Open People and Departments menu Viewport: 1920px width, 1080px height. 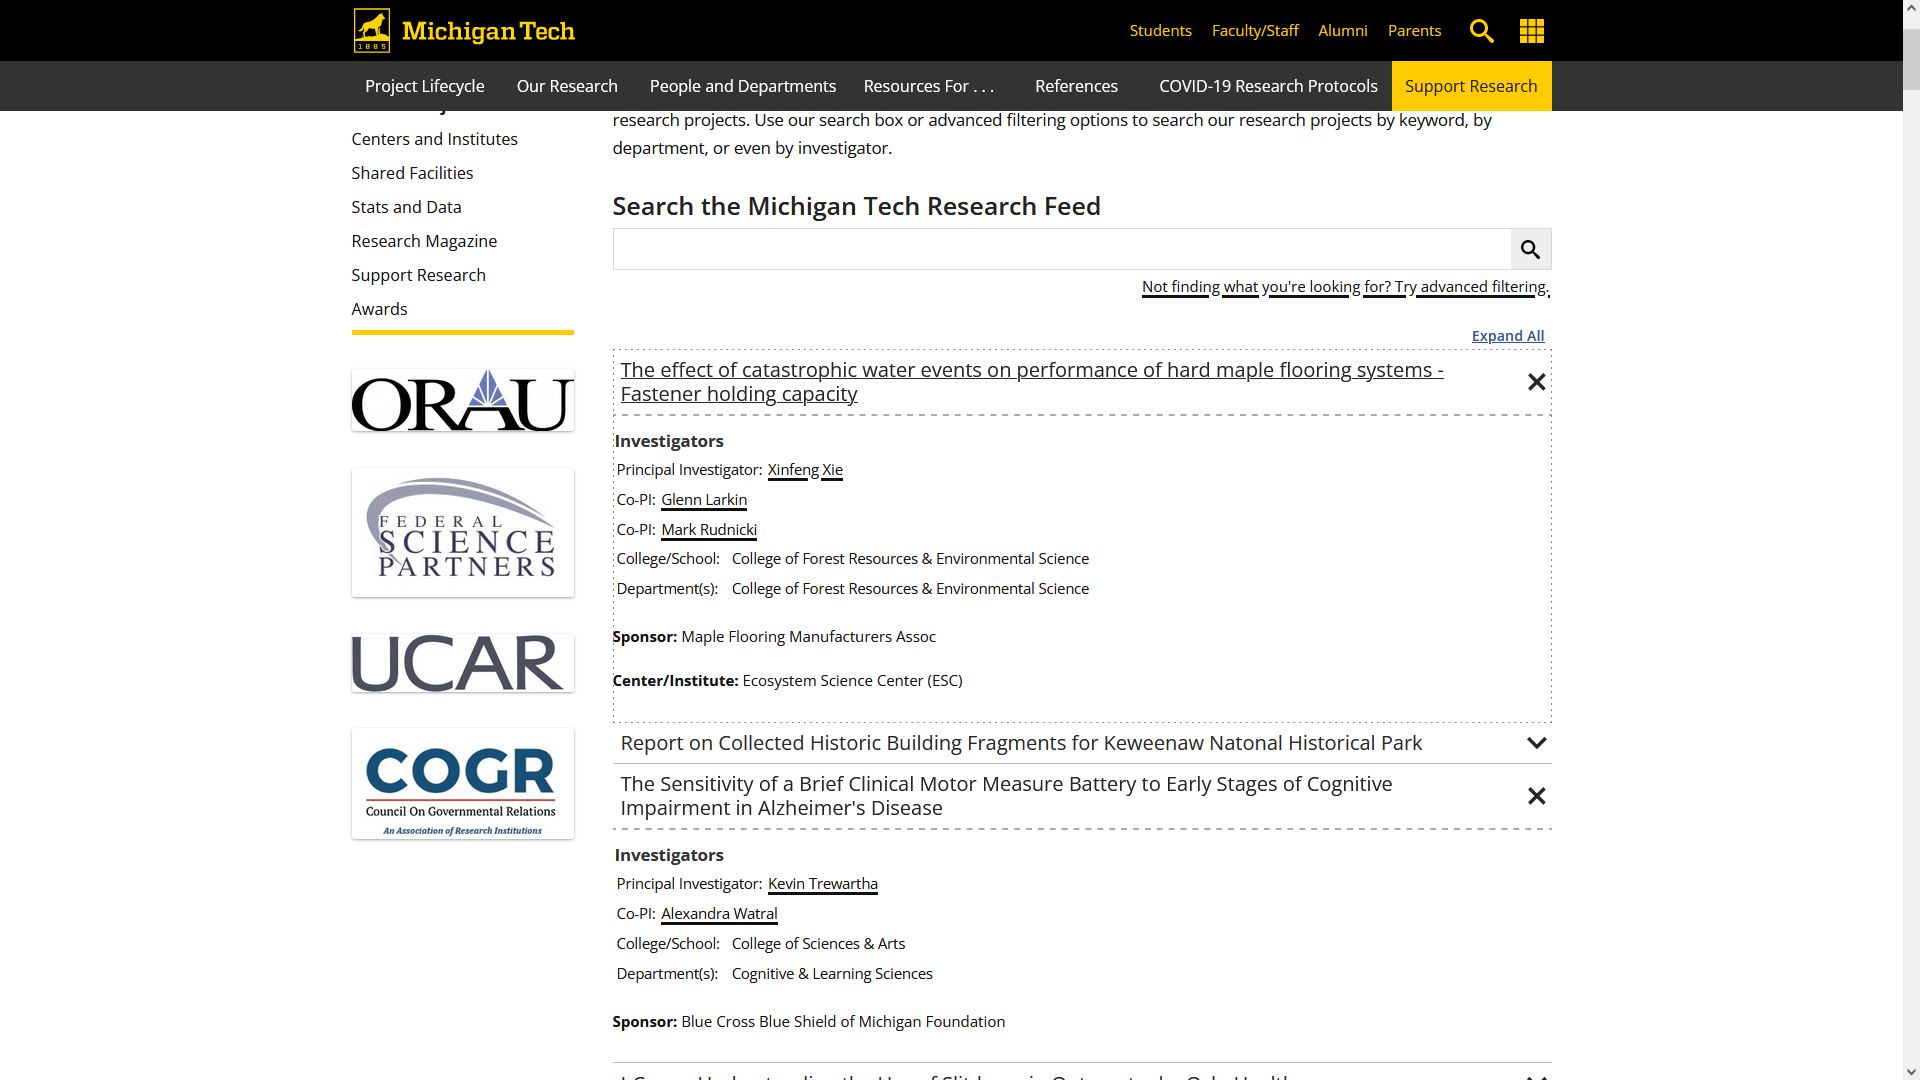click(743, 86)
